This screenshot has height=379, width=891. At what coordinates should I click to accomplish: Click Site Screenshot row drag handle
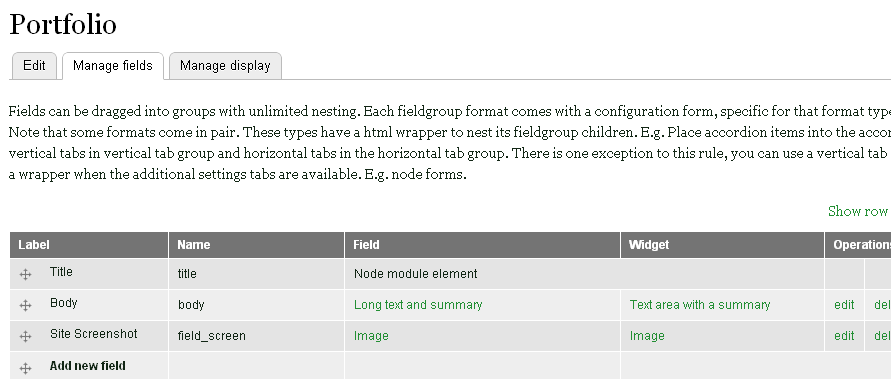(25, 336)
